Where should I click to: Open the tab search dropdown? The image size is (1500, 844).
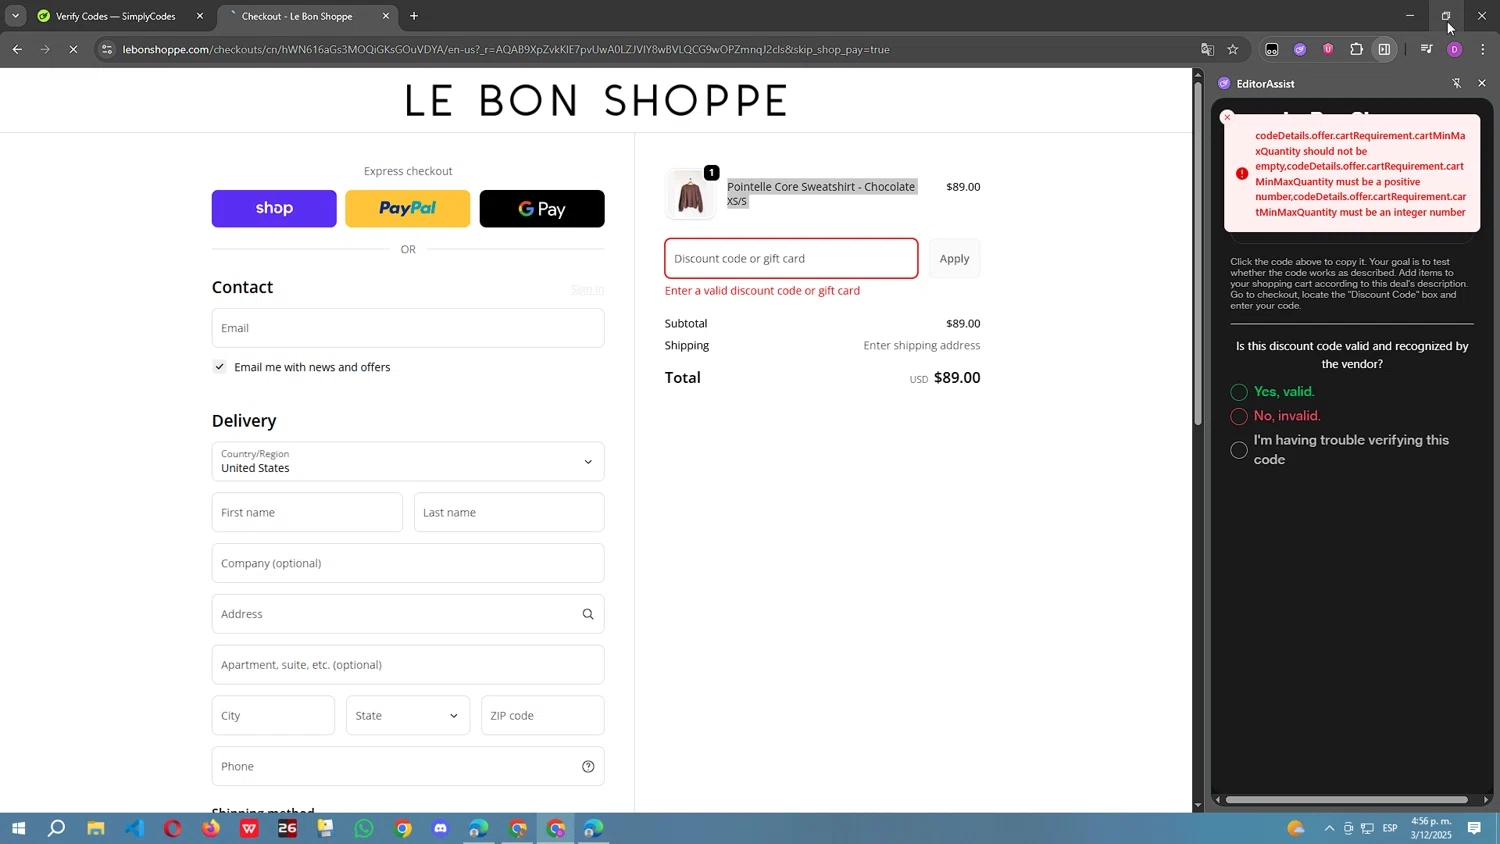(x=15, y=16)
